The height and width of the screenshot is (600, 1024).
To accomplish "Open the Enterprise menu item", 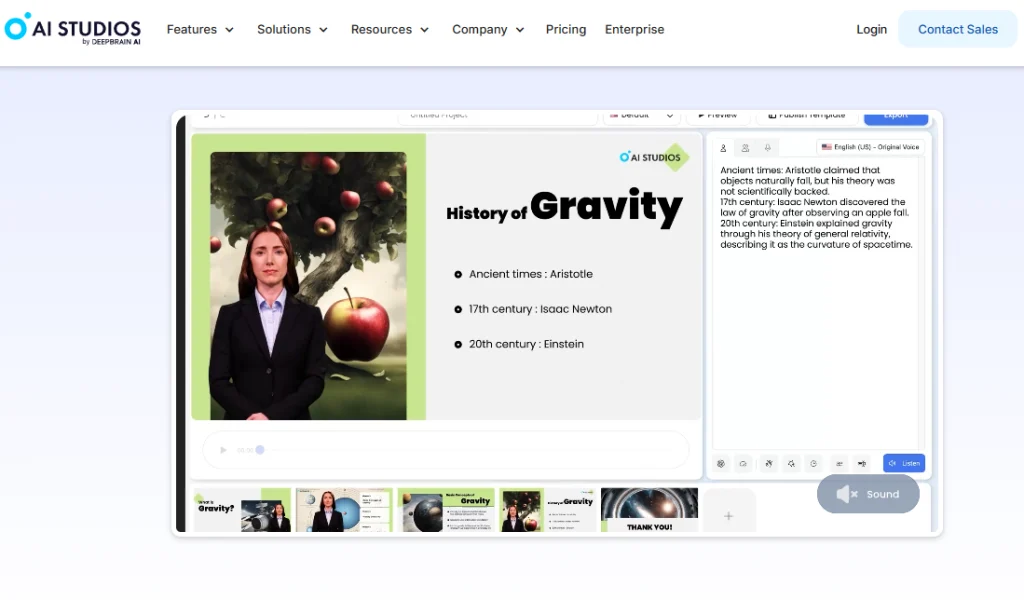I will (634, 29).
